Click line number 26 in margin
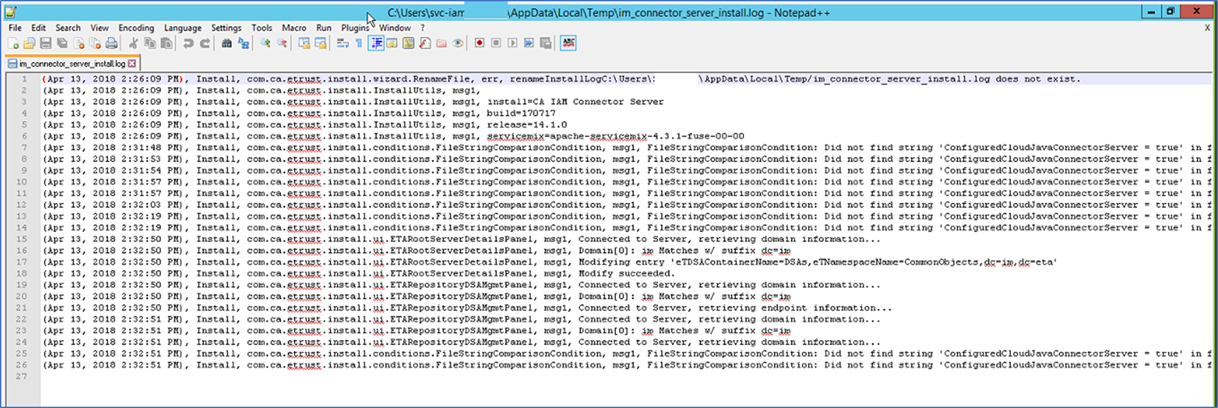The width and height of the screenshot is (1218, 408). [x=20, y=365]
